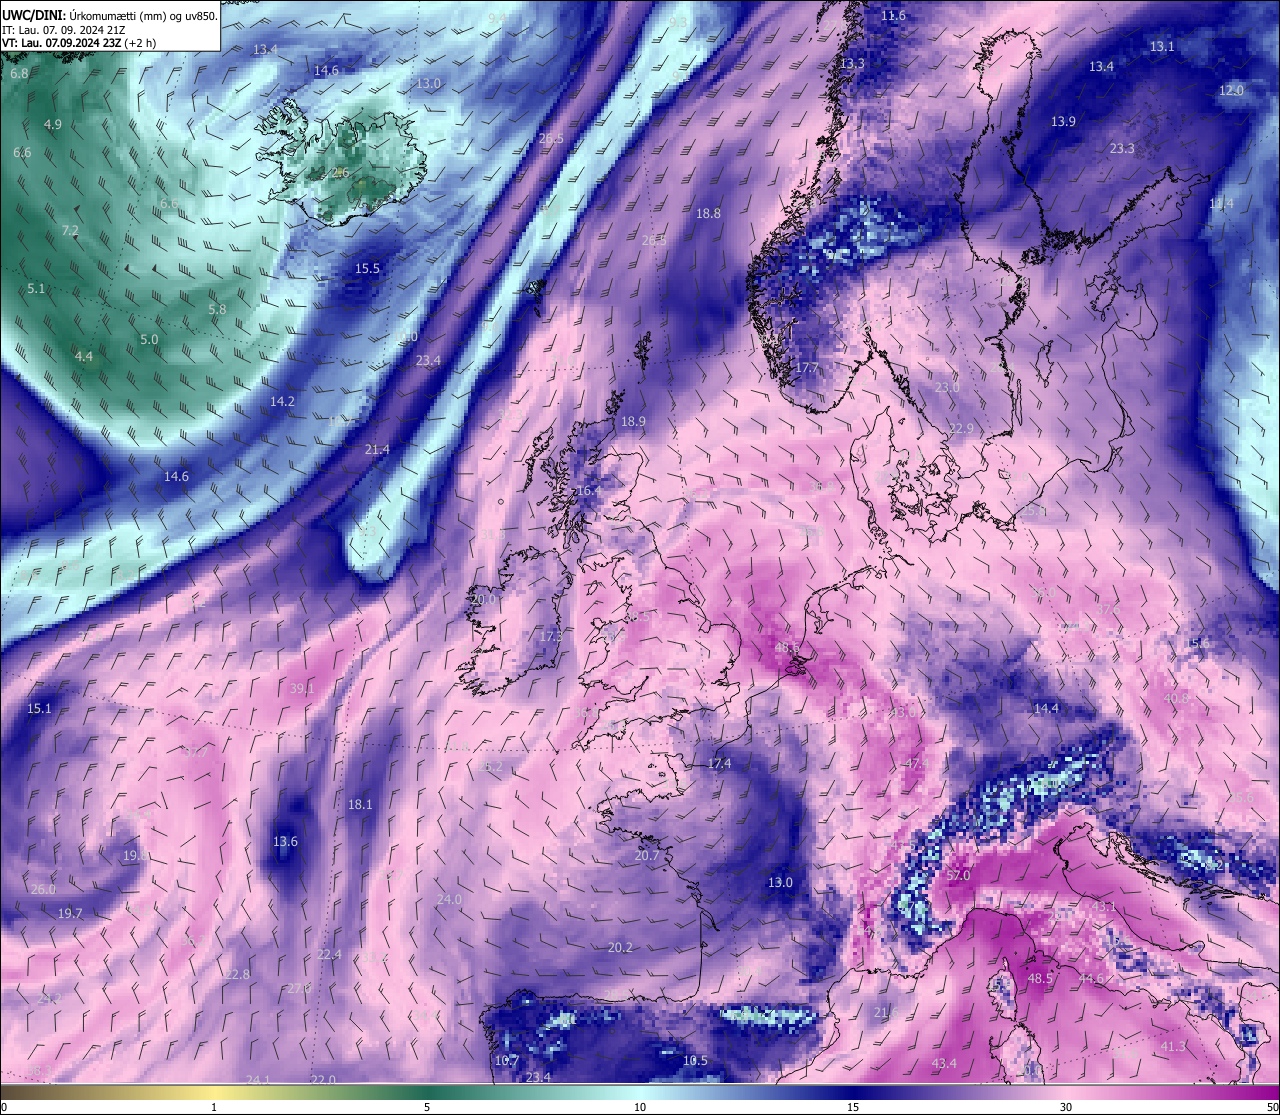Click the 20.7 value near Brittany
The height and width of the screenshot is (1115, 1280).
(x=647, y=855)
